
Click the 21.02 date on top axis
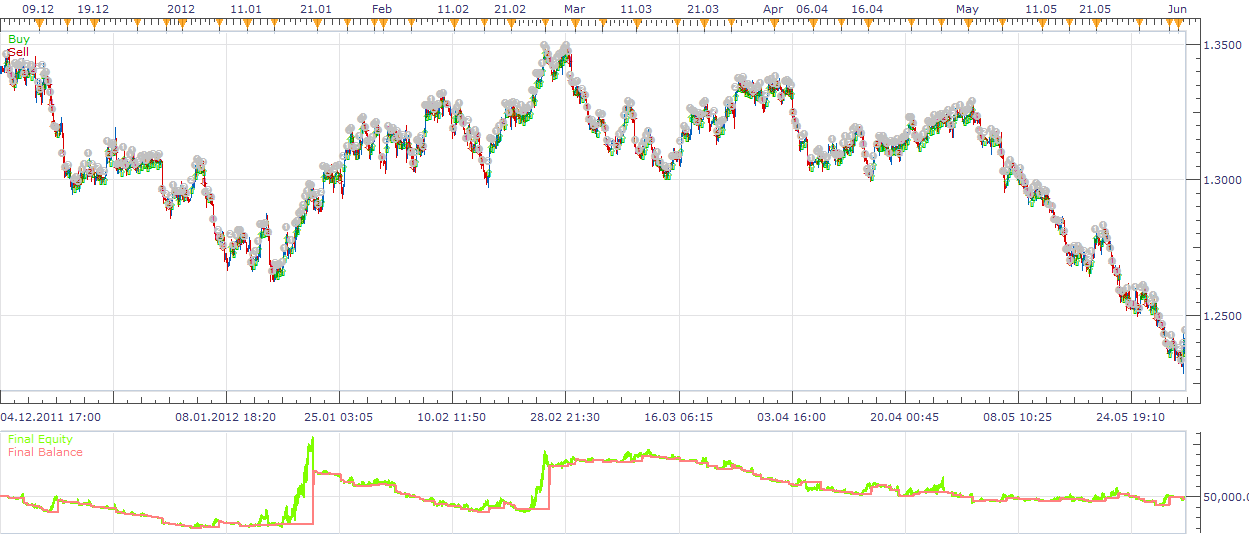(x=510, y=9)
